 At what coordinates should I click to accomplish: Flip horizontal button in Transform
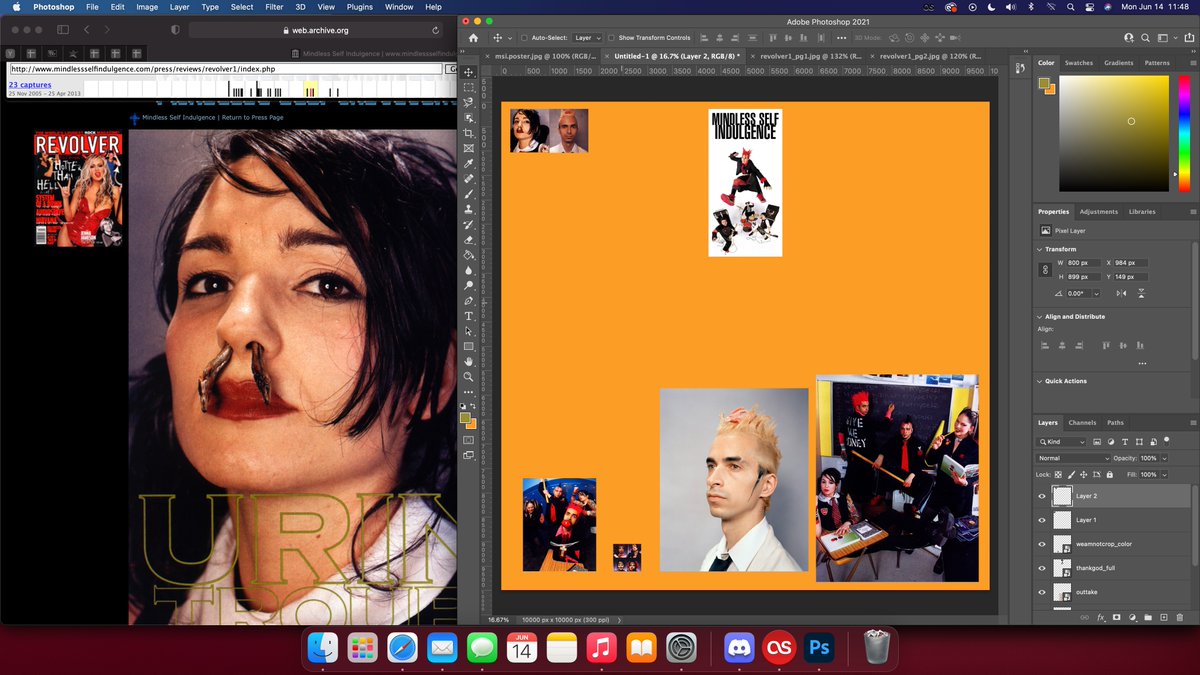(1121, 293)
